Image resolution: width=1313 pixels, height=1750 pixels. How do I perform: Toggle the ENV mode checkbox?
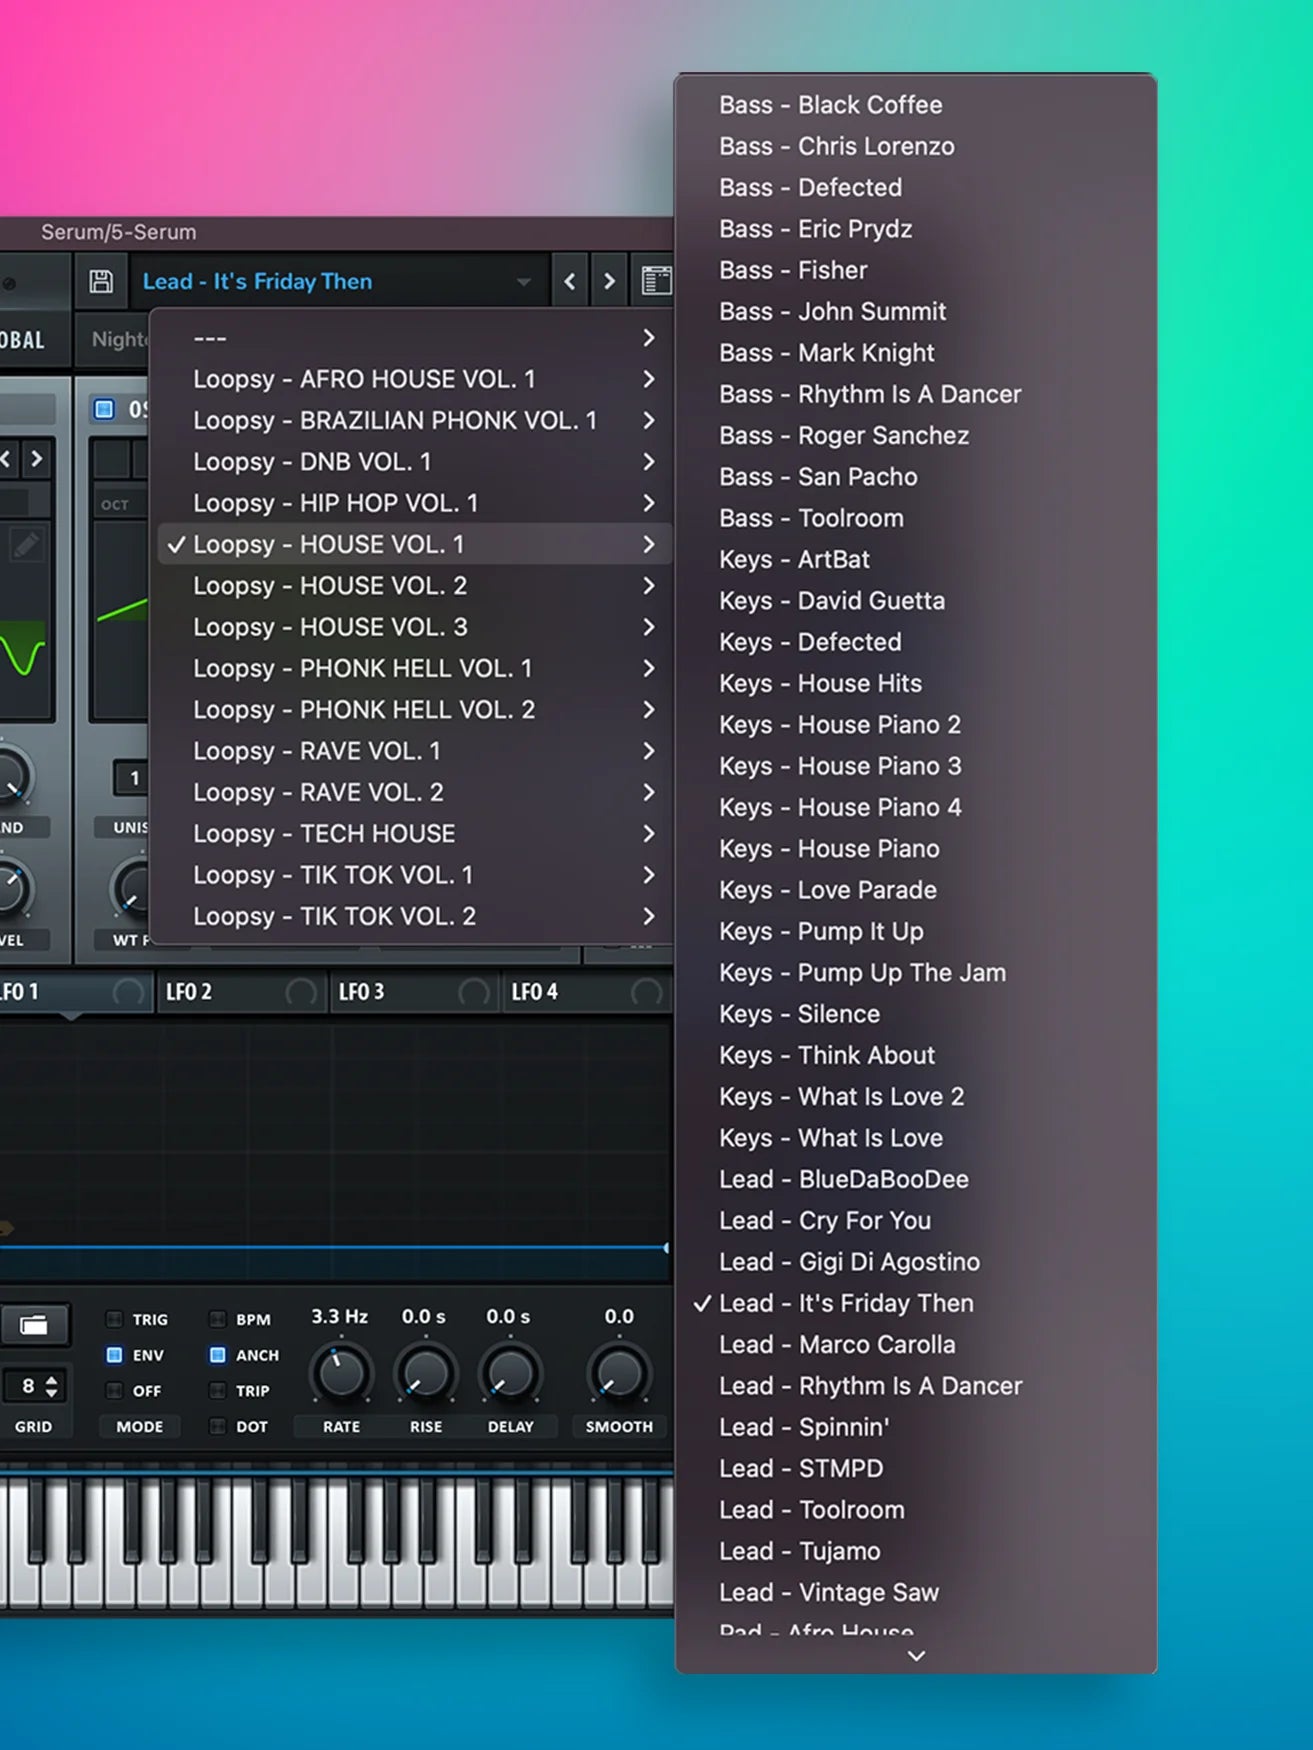(114, 1355)
